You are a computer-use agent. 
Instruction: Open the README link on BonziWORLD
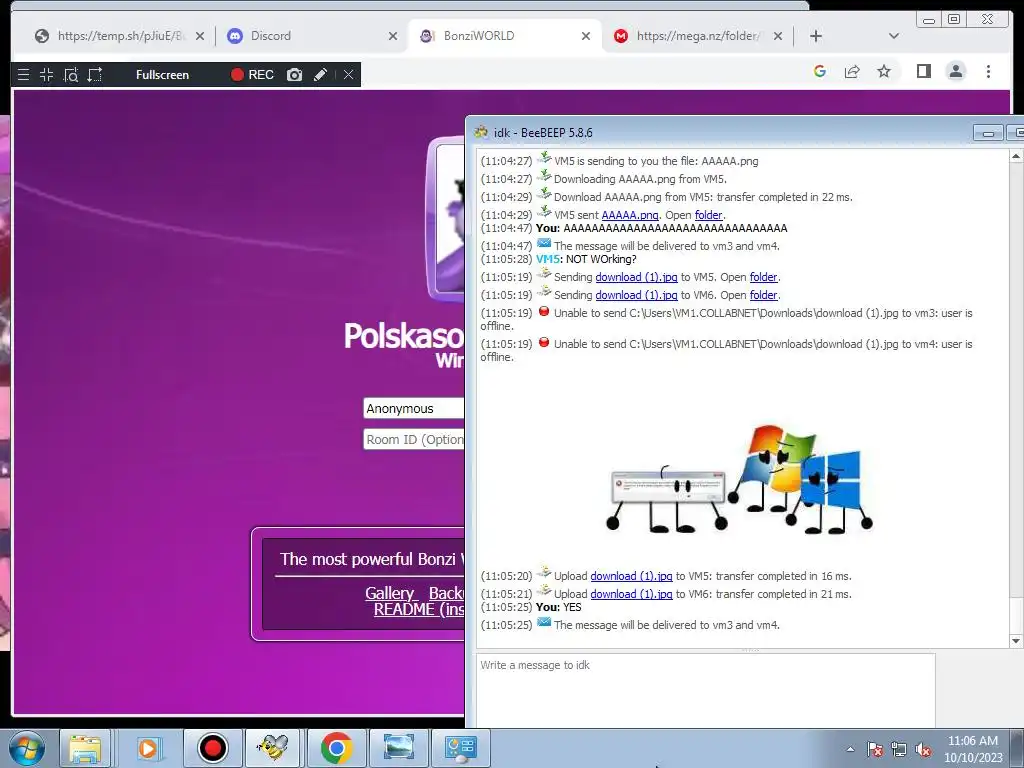click(419, 609)
